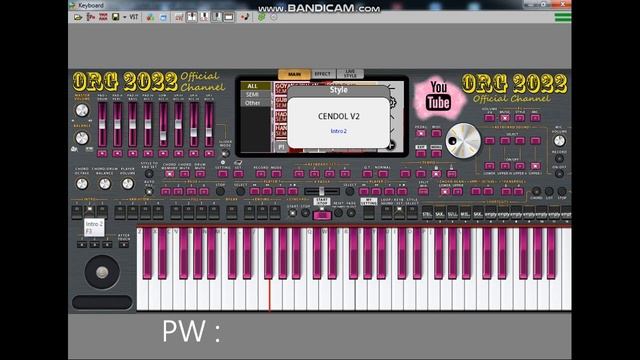This screenshot has height=360, width=640.
Task: Click the P1 page button in display
Action: pyautogui.click(x=281, y=147)
